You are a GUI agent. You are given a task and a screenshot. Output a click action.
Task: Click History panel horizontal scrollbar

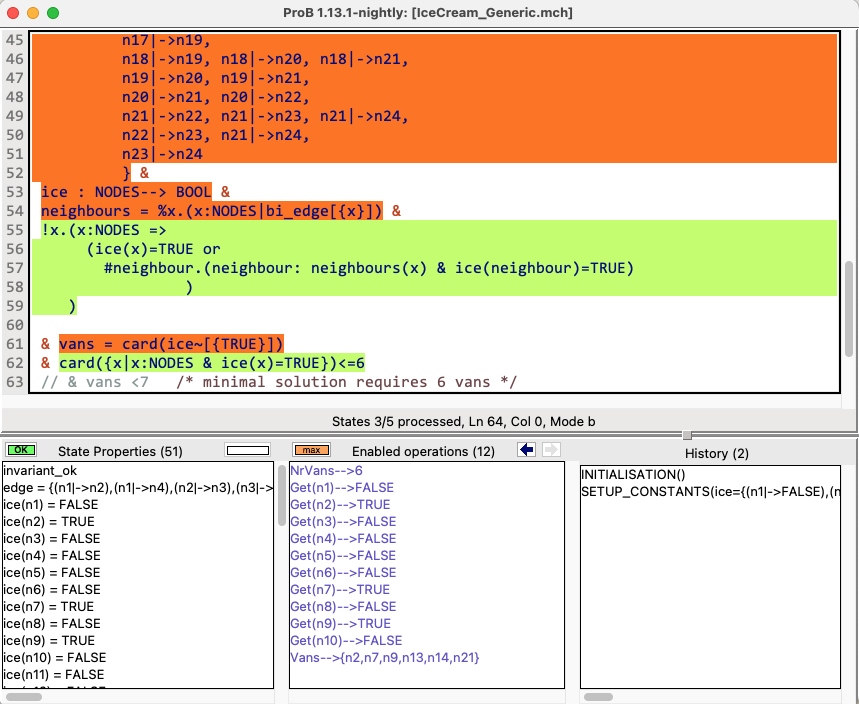point(599,697)
